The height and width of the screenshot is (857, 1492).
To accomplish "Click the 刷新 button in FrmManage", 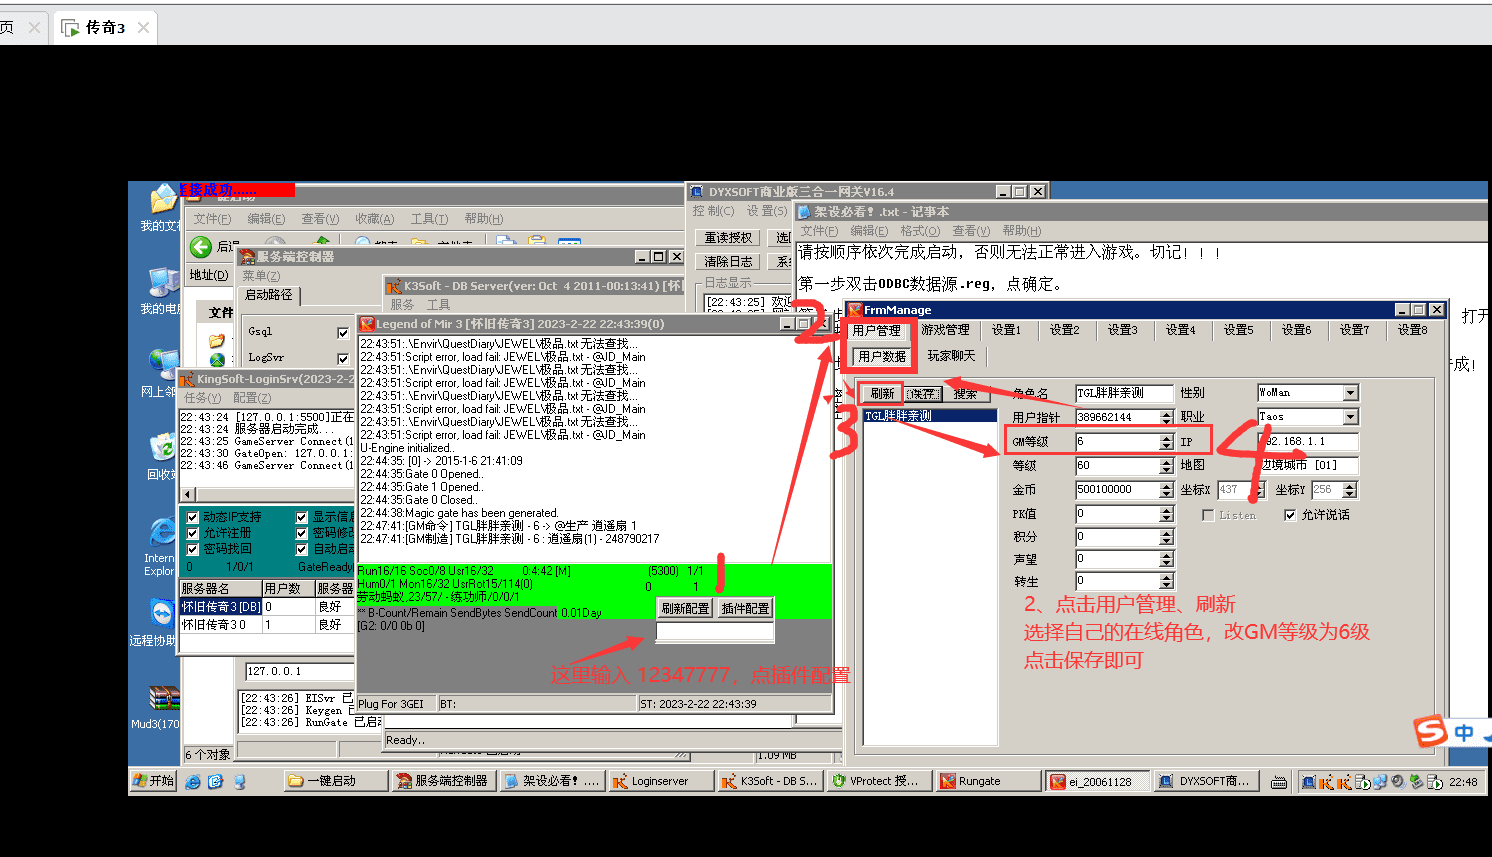I will pos(882,394).
